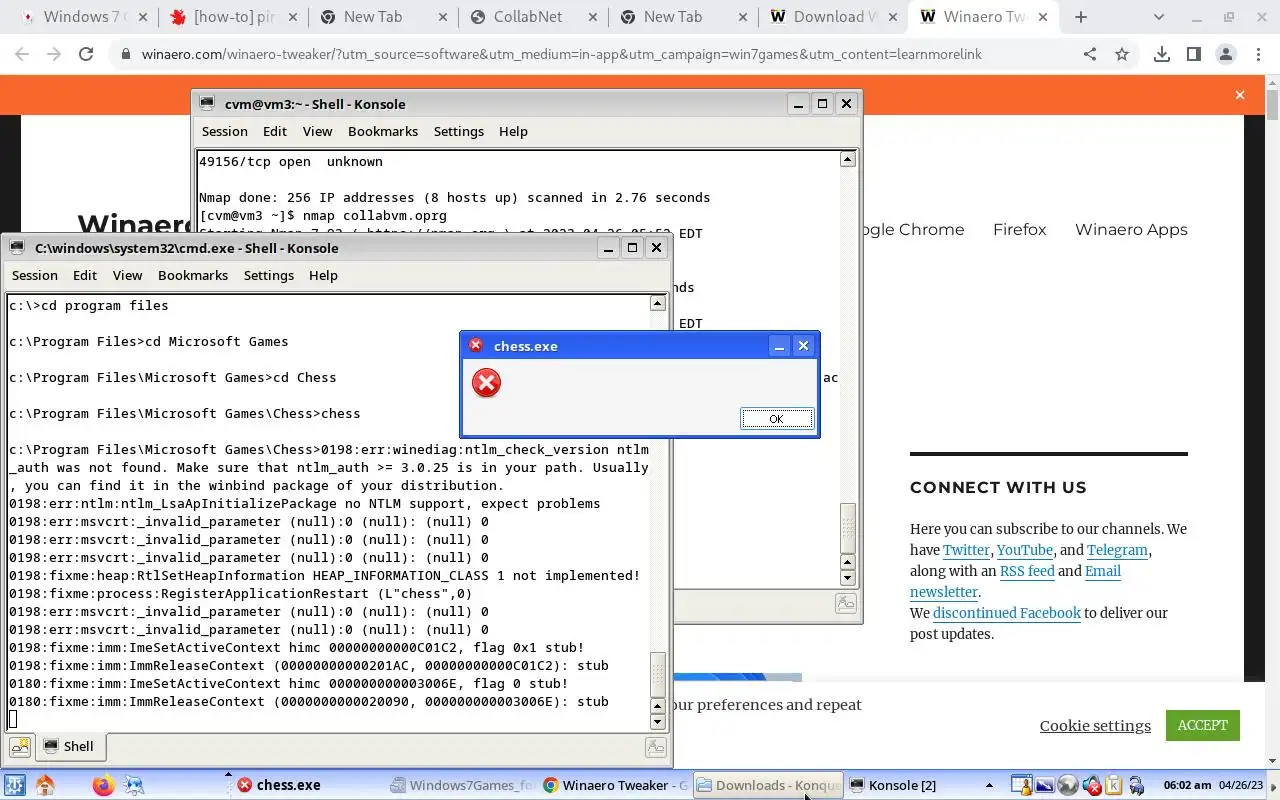Follow the YouTube link
This screenshot has width=1280, height=800.
[1024, 550]
